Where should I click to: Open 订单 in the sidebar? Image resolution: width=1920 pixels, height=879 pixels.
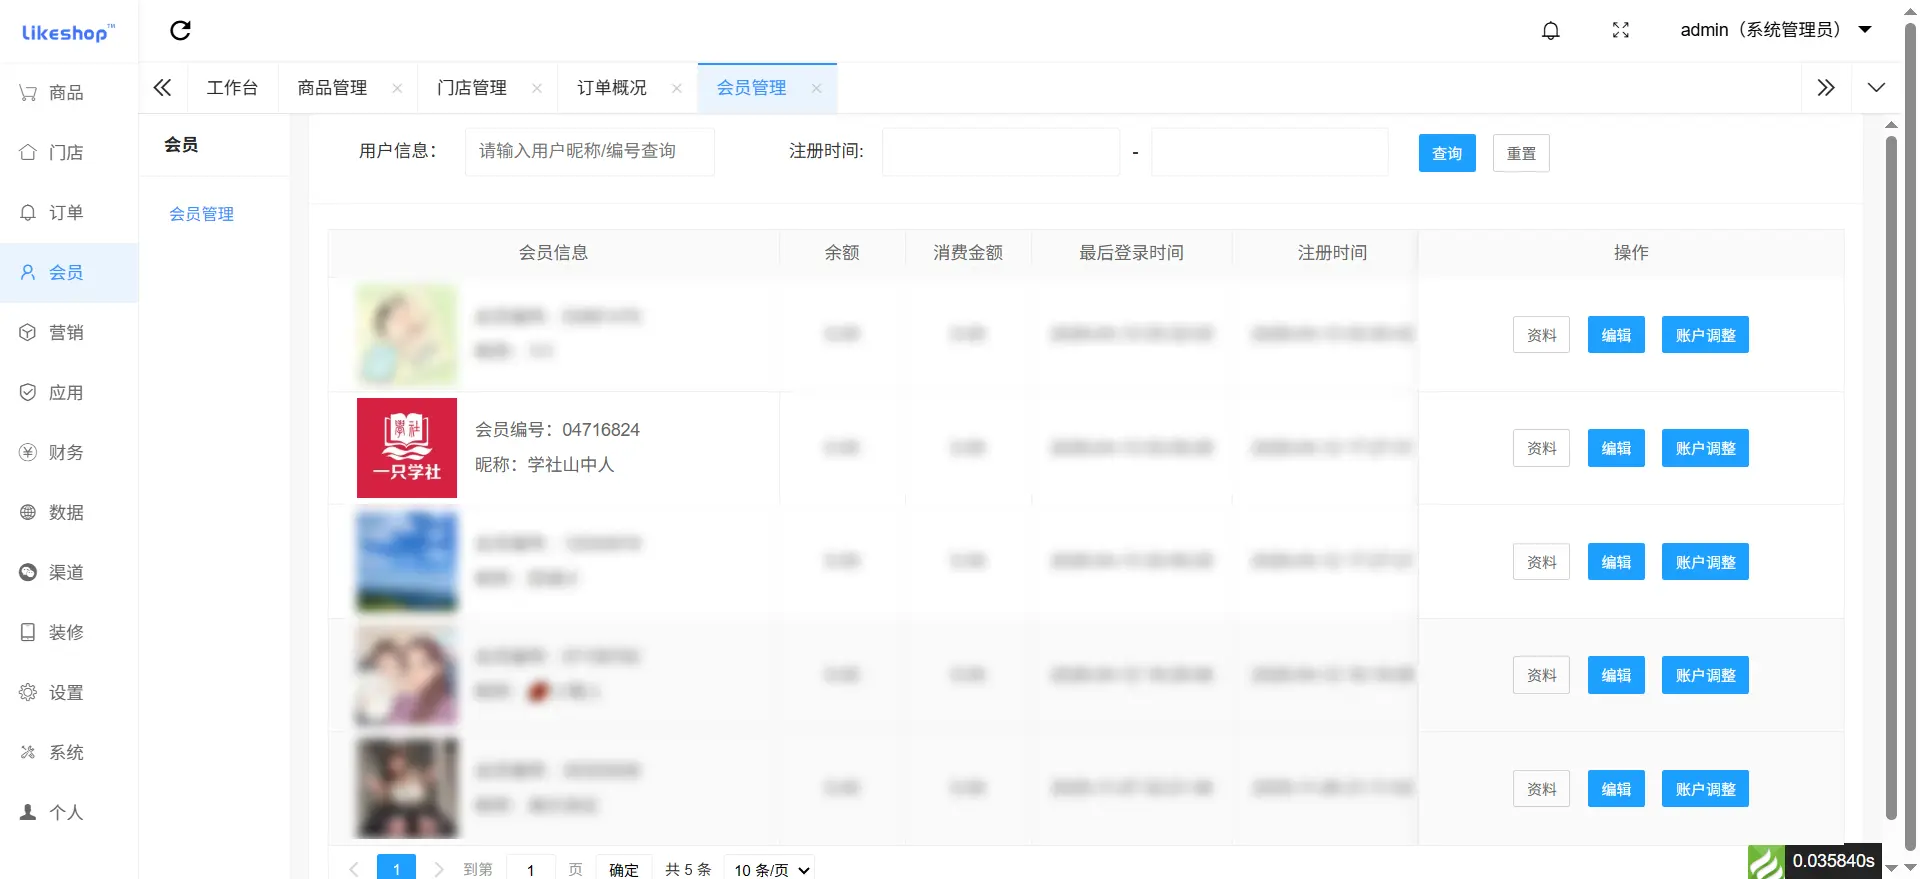coord(69,213)
